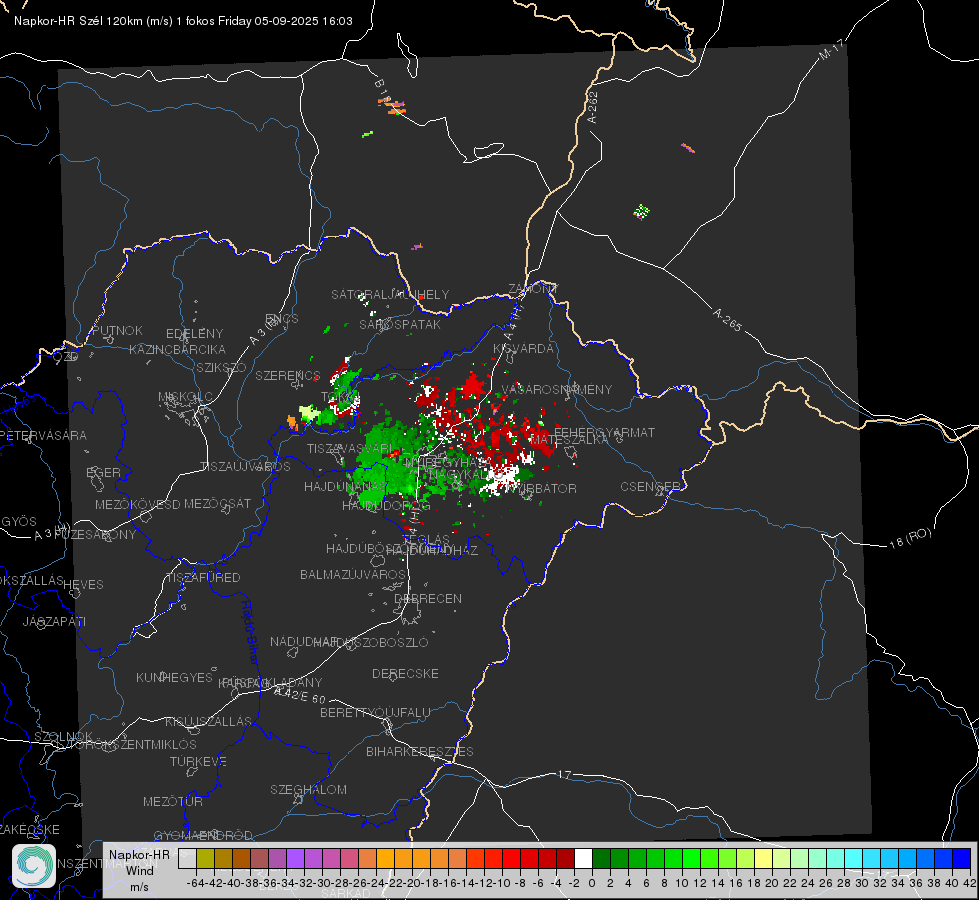Screen dimensions: 979x900
Task: Click the TISZAÚJVÁROS city label
Action: 245,467
